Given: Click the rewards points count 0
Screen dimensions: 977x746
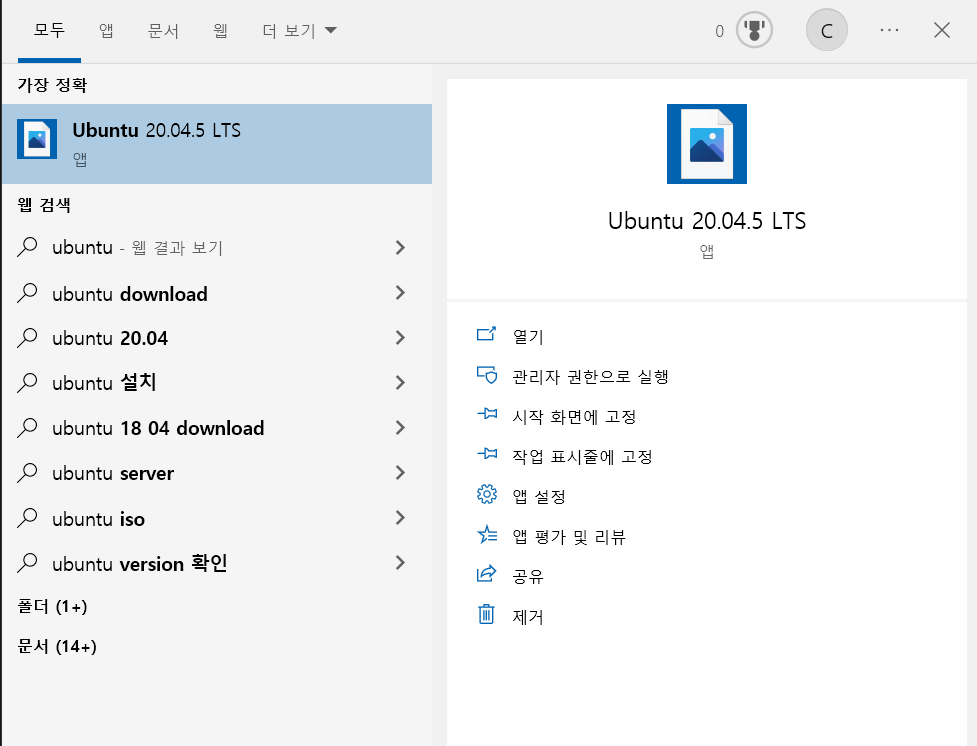Looking at the screenshot, I should coord(720,31).
